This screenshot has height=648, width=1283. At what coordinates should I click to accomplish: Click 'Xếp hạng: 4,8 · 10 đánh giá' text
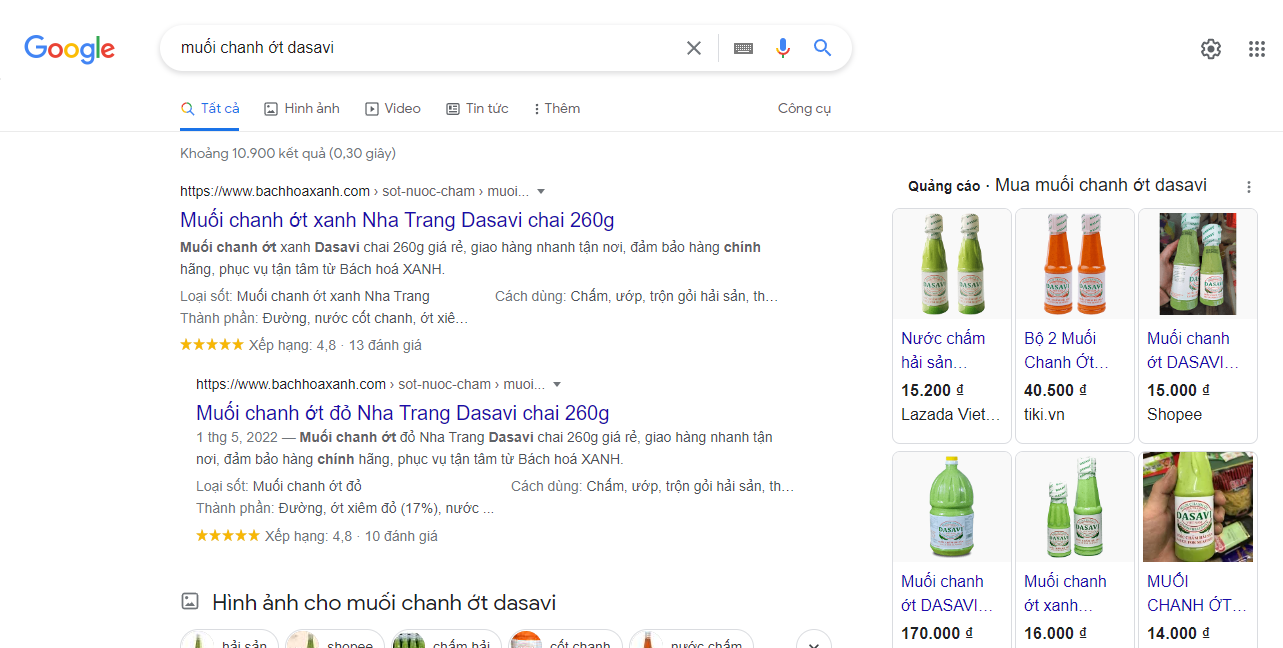351,536
